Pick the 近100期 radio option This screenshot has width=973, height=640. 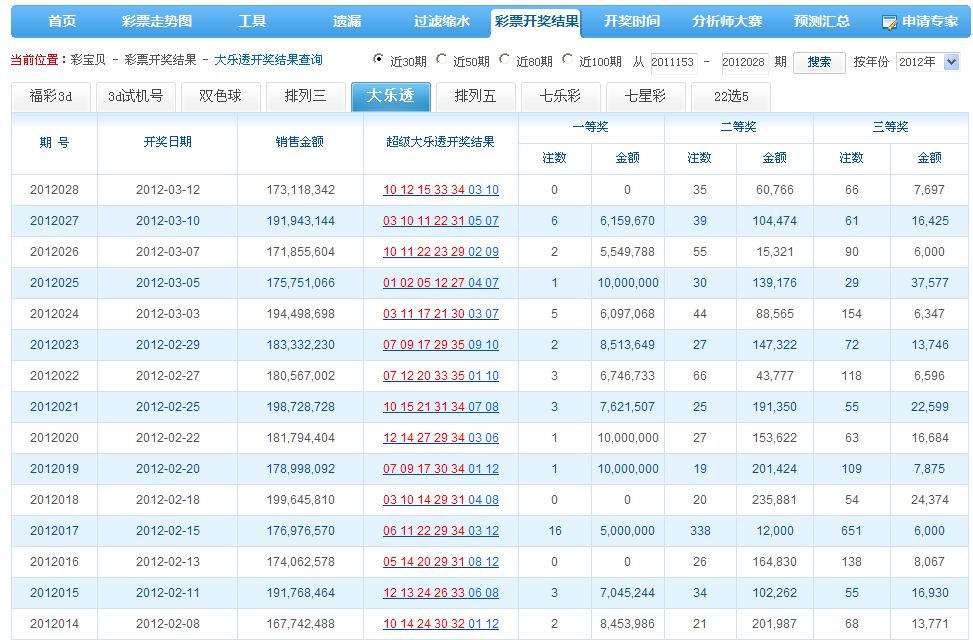point(568,59)
